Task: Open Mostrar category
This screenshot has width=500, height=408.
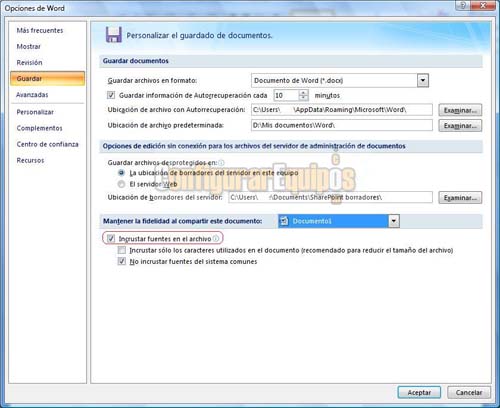Action: [x=29, y=46]
